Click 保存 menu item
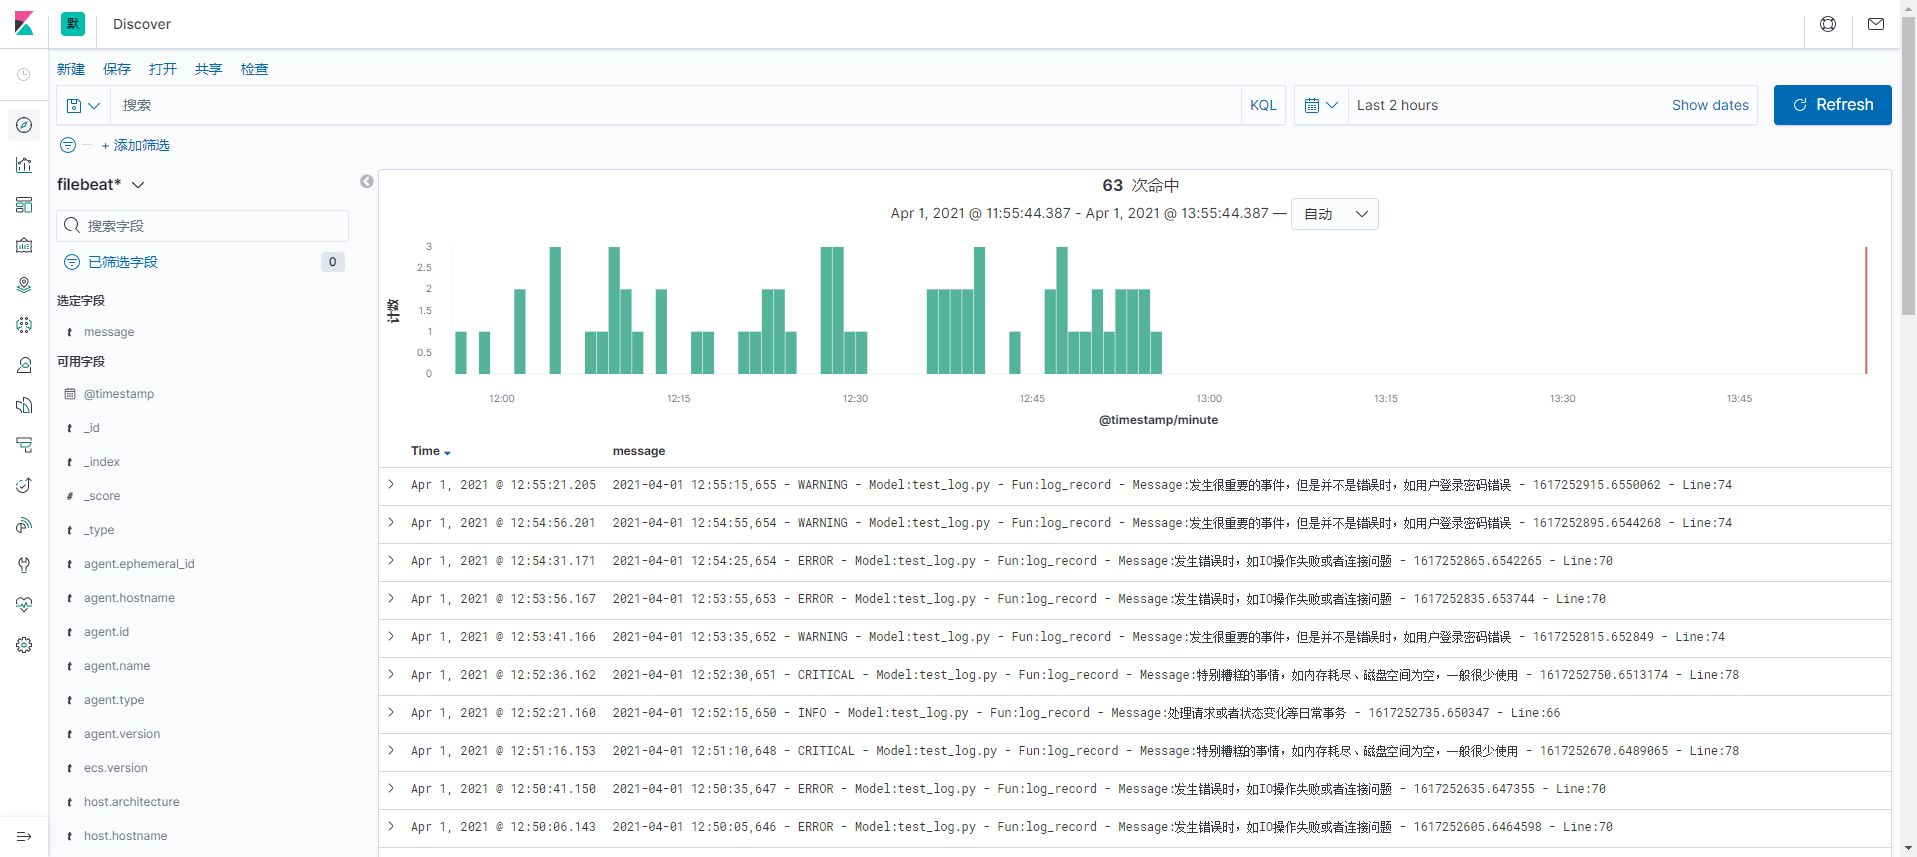The width and height of the screenshot is (1917, 857). 117,69
